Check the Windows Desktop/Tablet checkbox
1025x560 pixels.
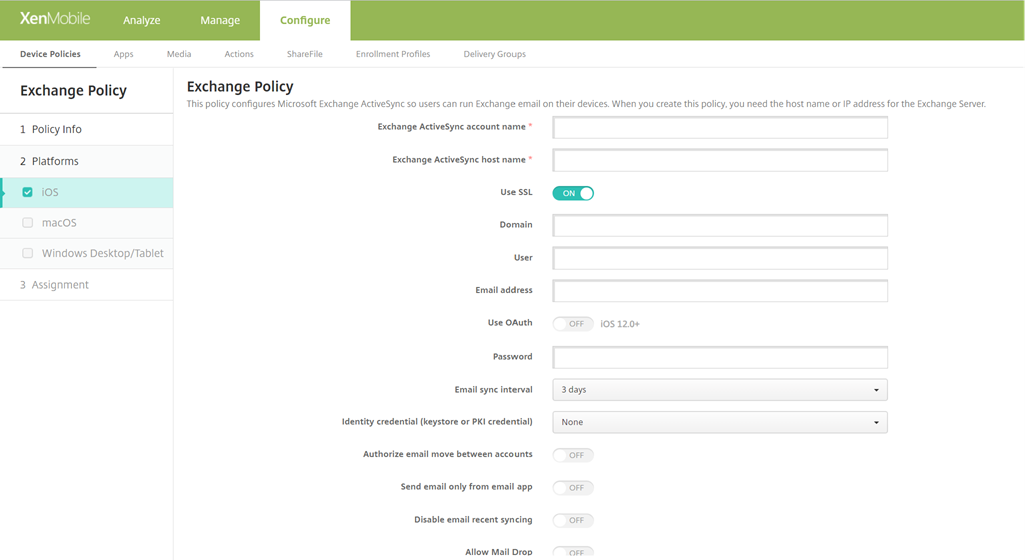click(x=27, y=253)
